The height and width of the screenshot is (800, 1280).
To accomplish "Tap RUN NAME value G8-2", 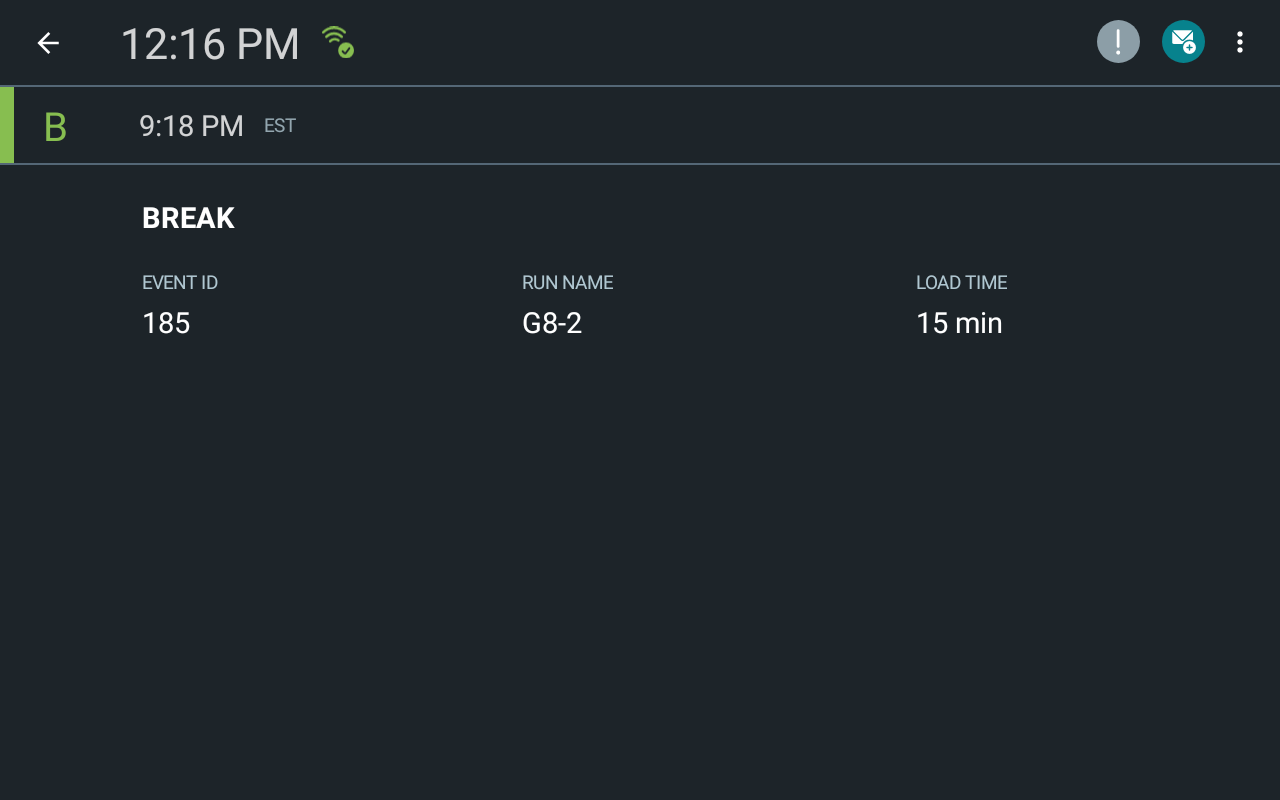I will (552, 322).
